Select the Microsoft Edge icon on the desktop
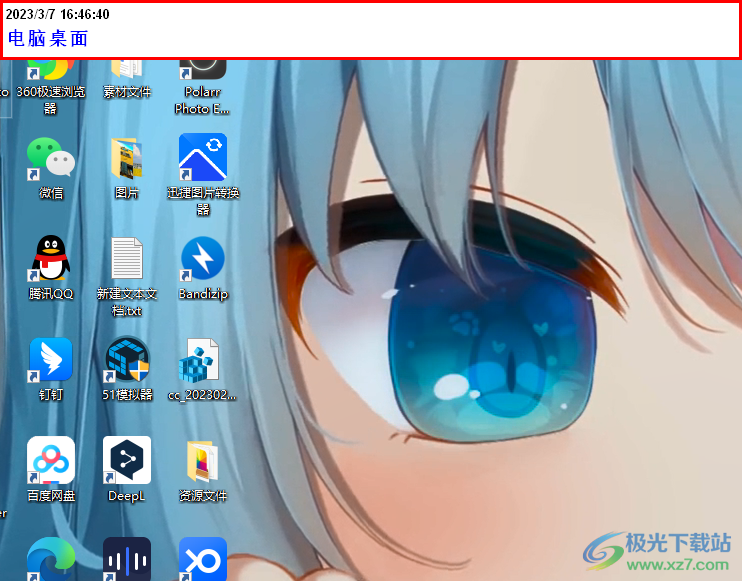Screen dimensions: 742x581 (51, 559)
